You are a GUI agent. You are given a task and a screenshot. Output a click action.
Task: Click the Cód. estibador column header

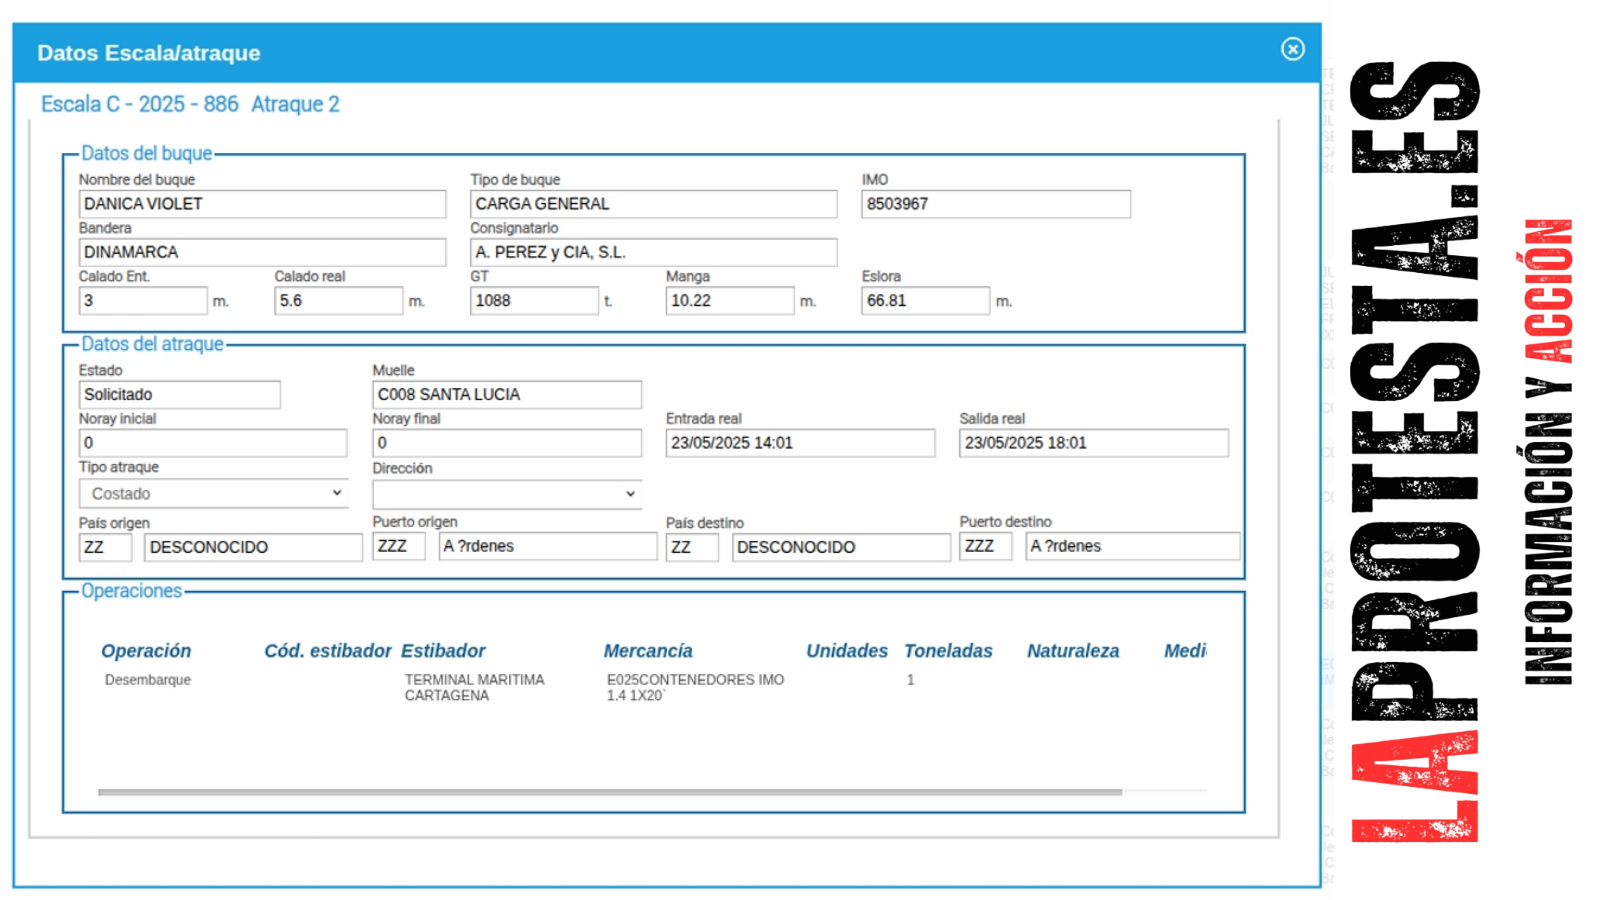click(x=328, y=651)
